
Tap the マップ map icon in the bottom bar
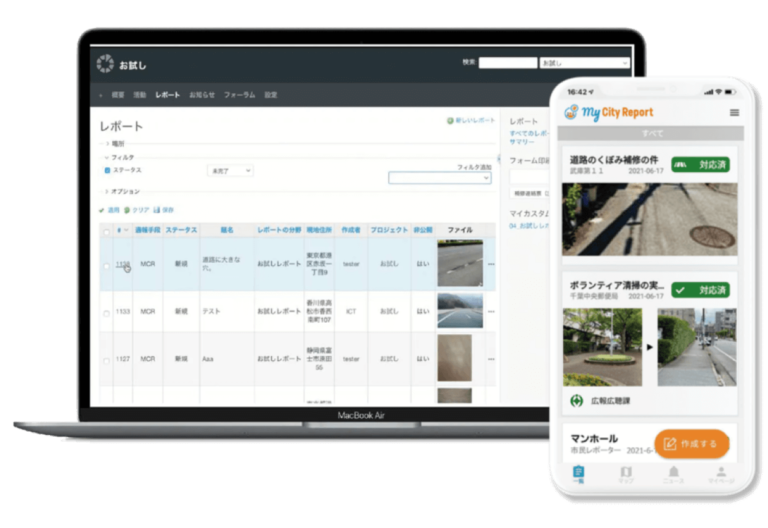[626, 474]
